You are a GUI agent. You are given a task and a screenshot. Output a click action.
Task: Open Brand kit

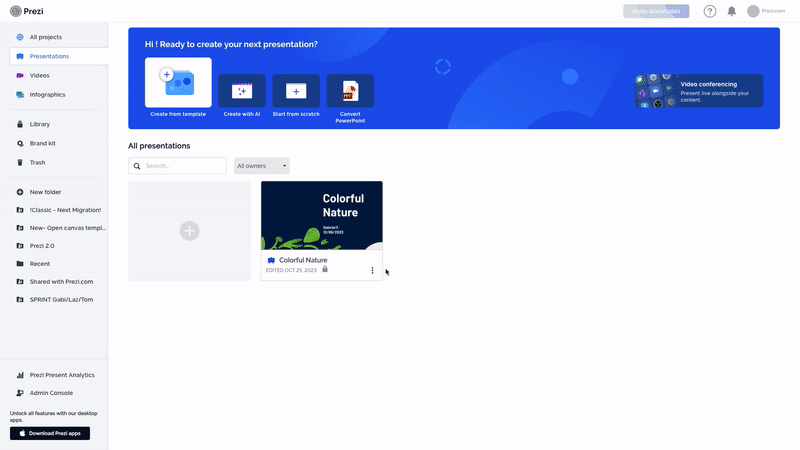(42, 143)
